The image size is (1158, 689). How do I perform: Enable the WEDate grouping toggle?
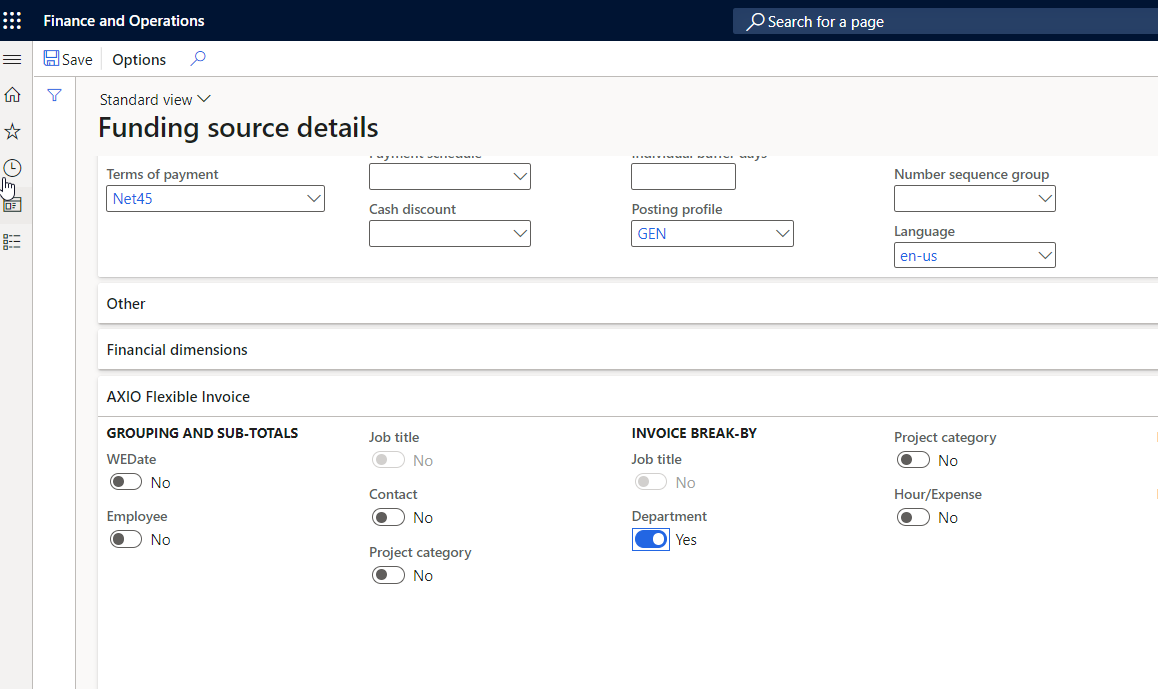[x=125, y=481]
